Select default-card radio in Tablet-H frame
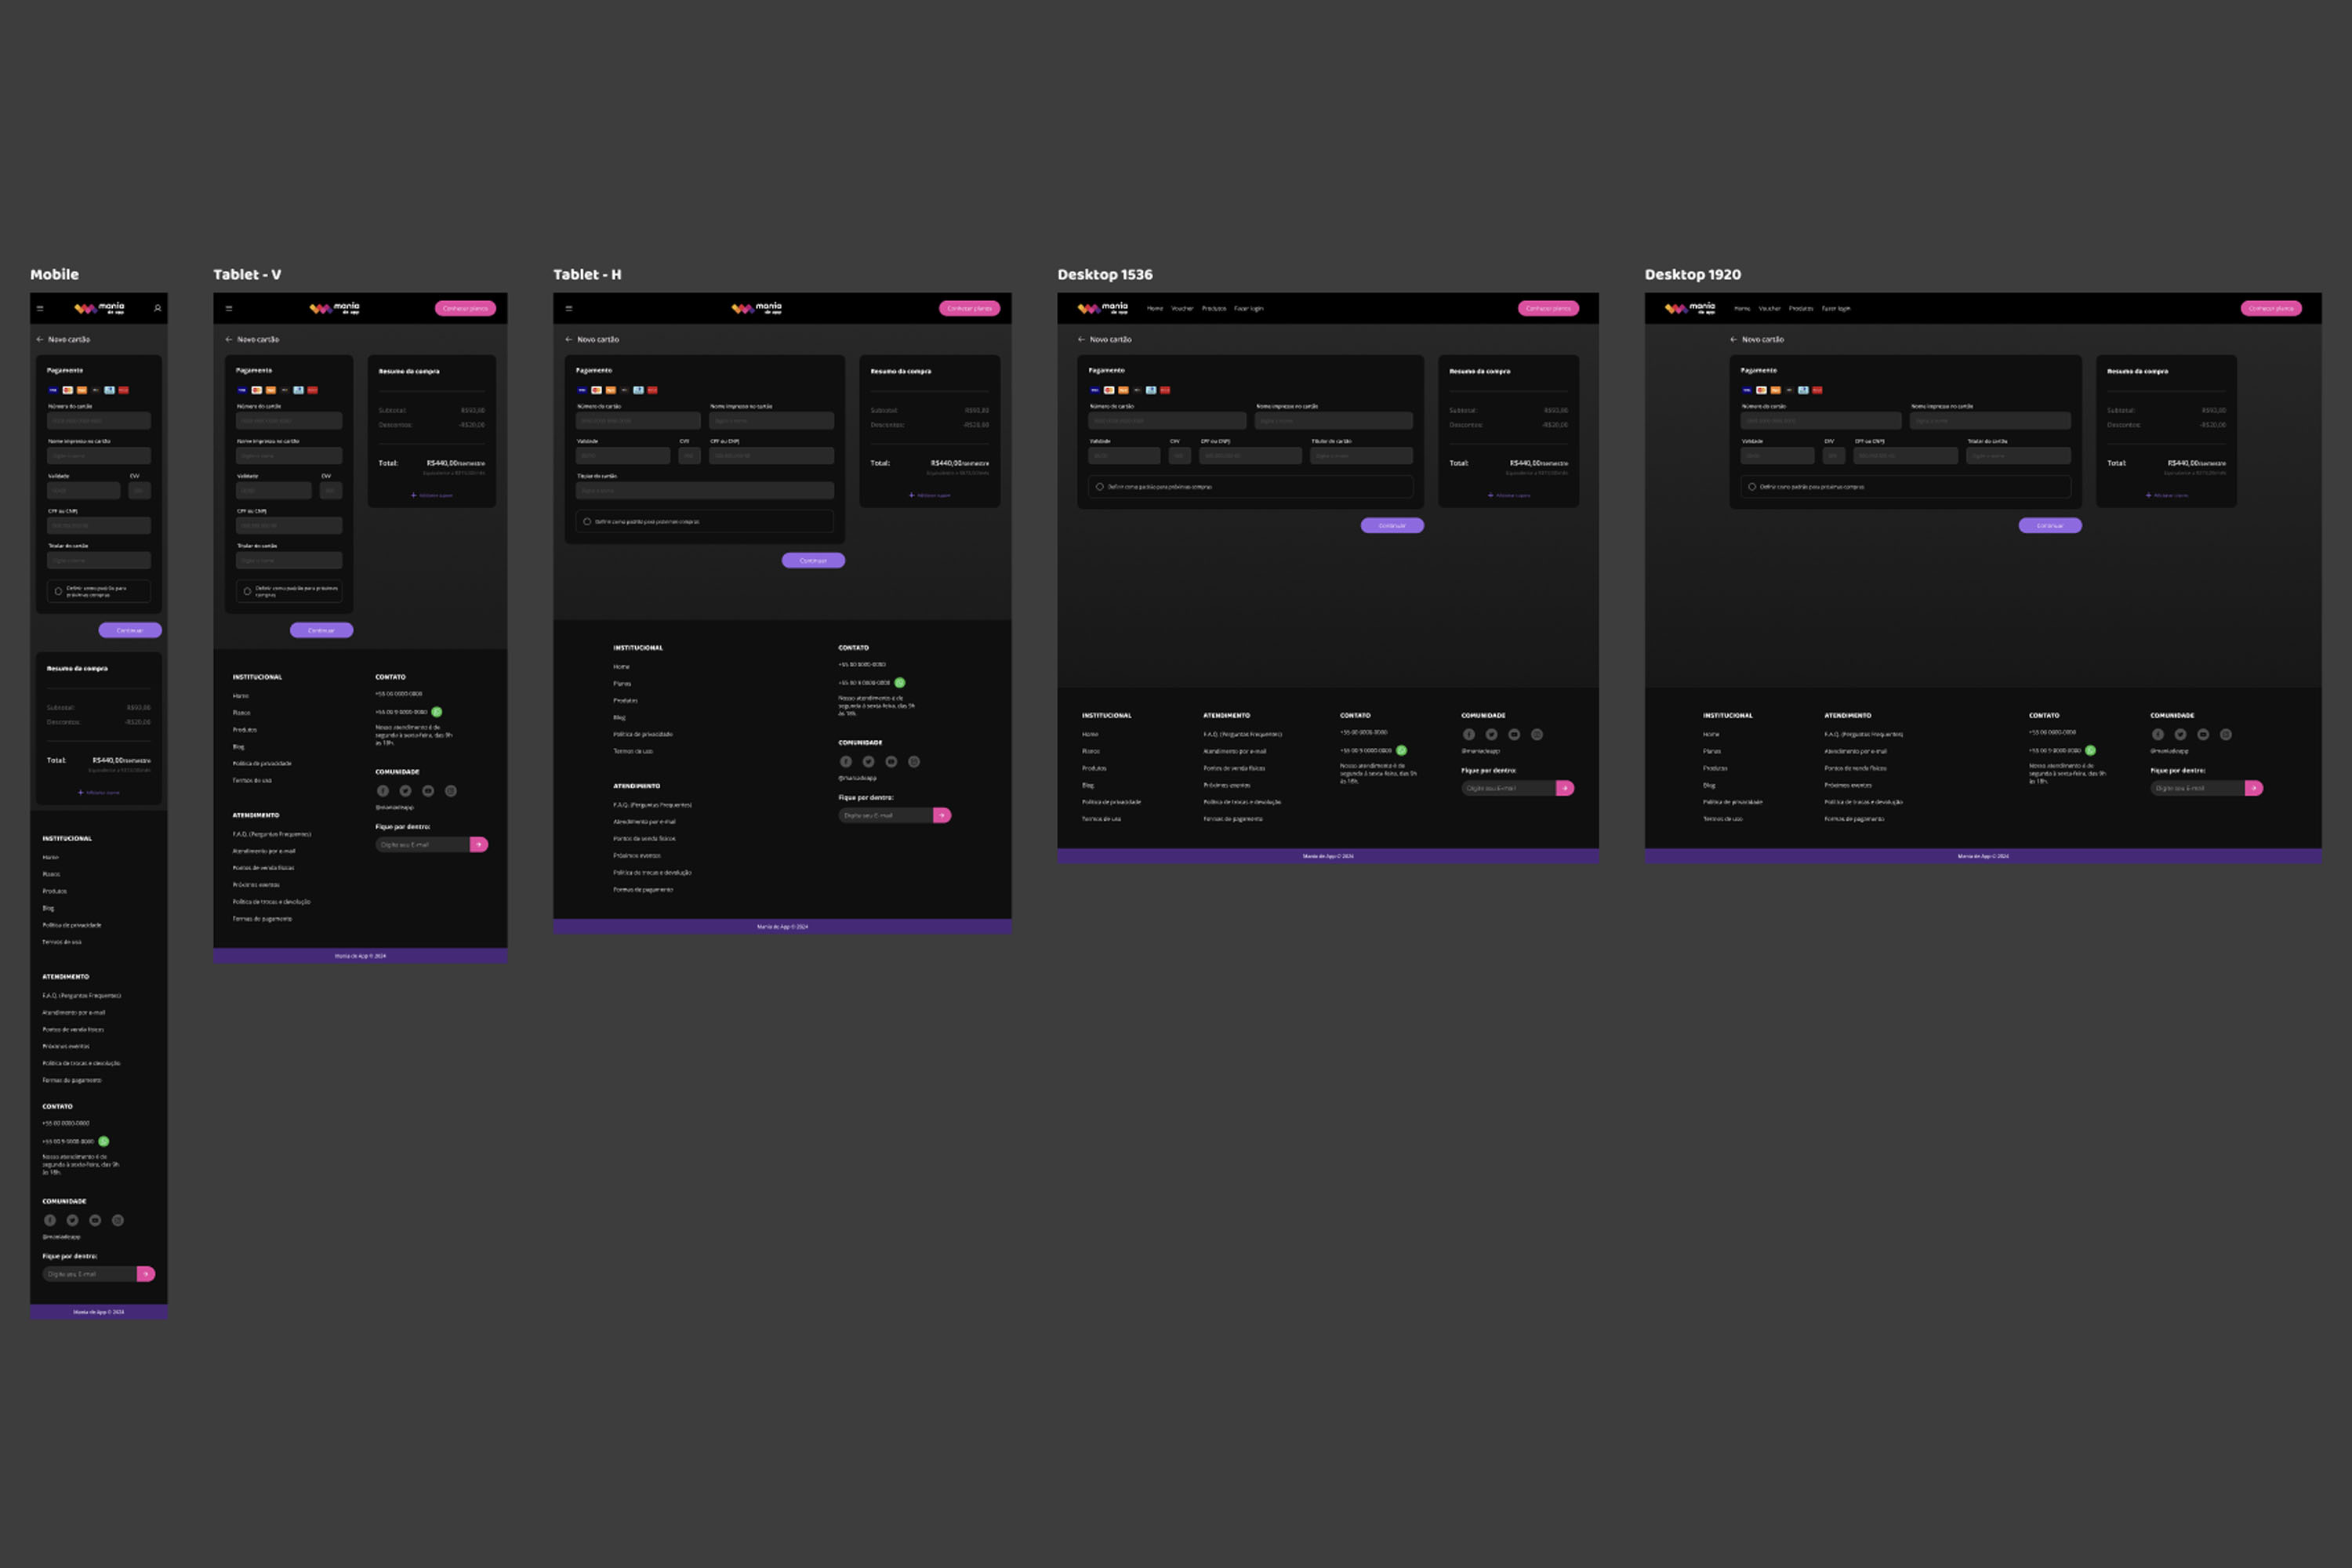The width and height of the screenshot is (2352, 1568). (x=587, y=521)
